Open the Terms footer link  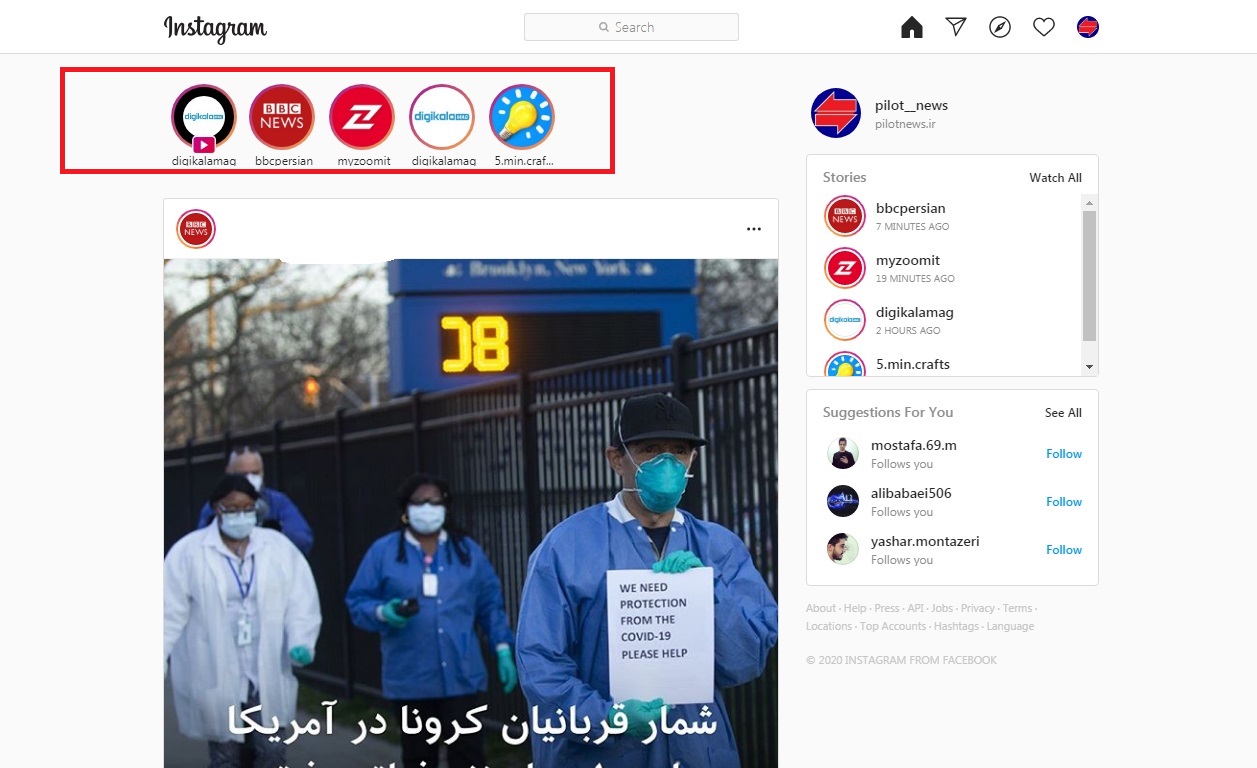pyautogui.click(x=1017, y=608)
